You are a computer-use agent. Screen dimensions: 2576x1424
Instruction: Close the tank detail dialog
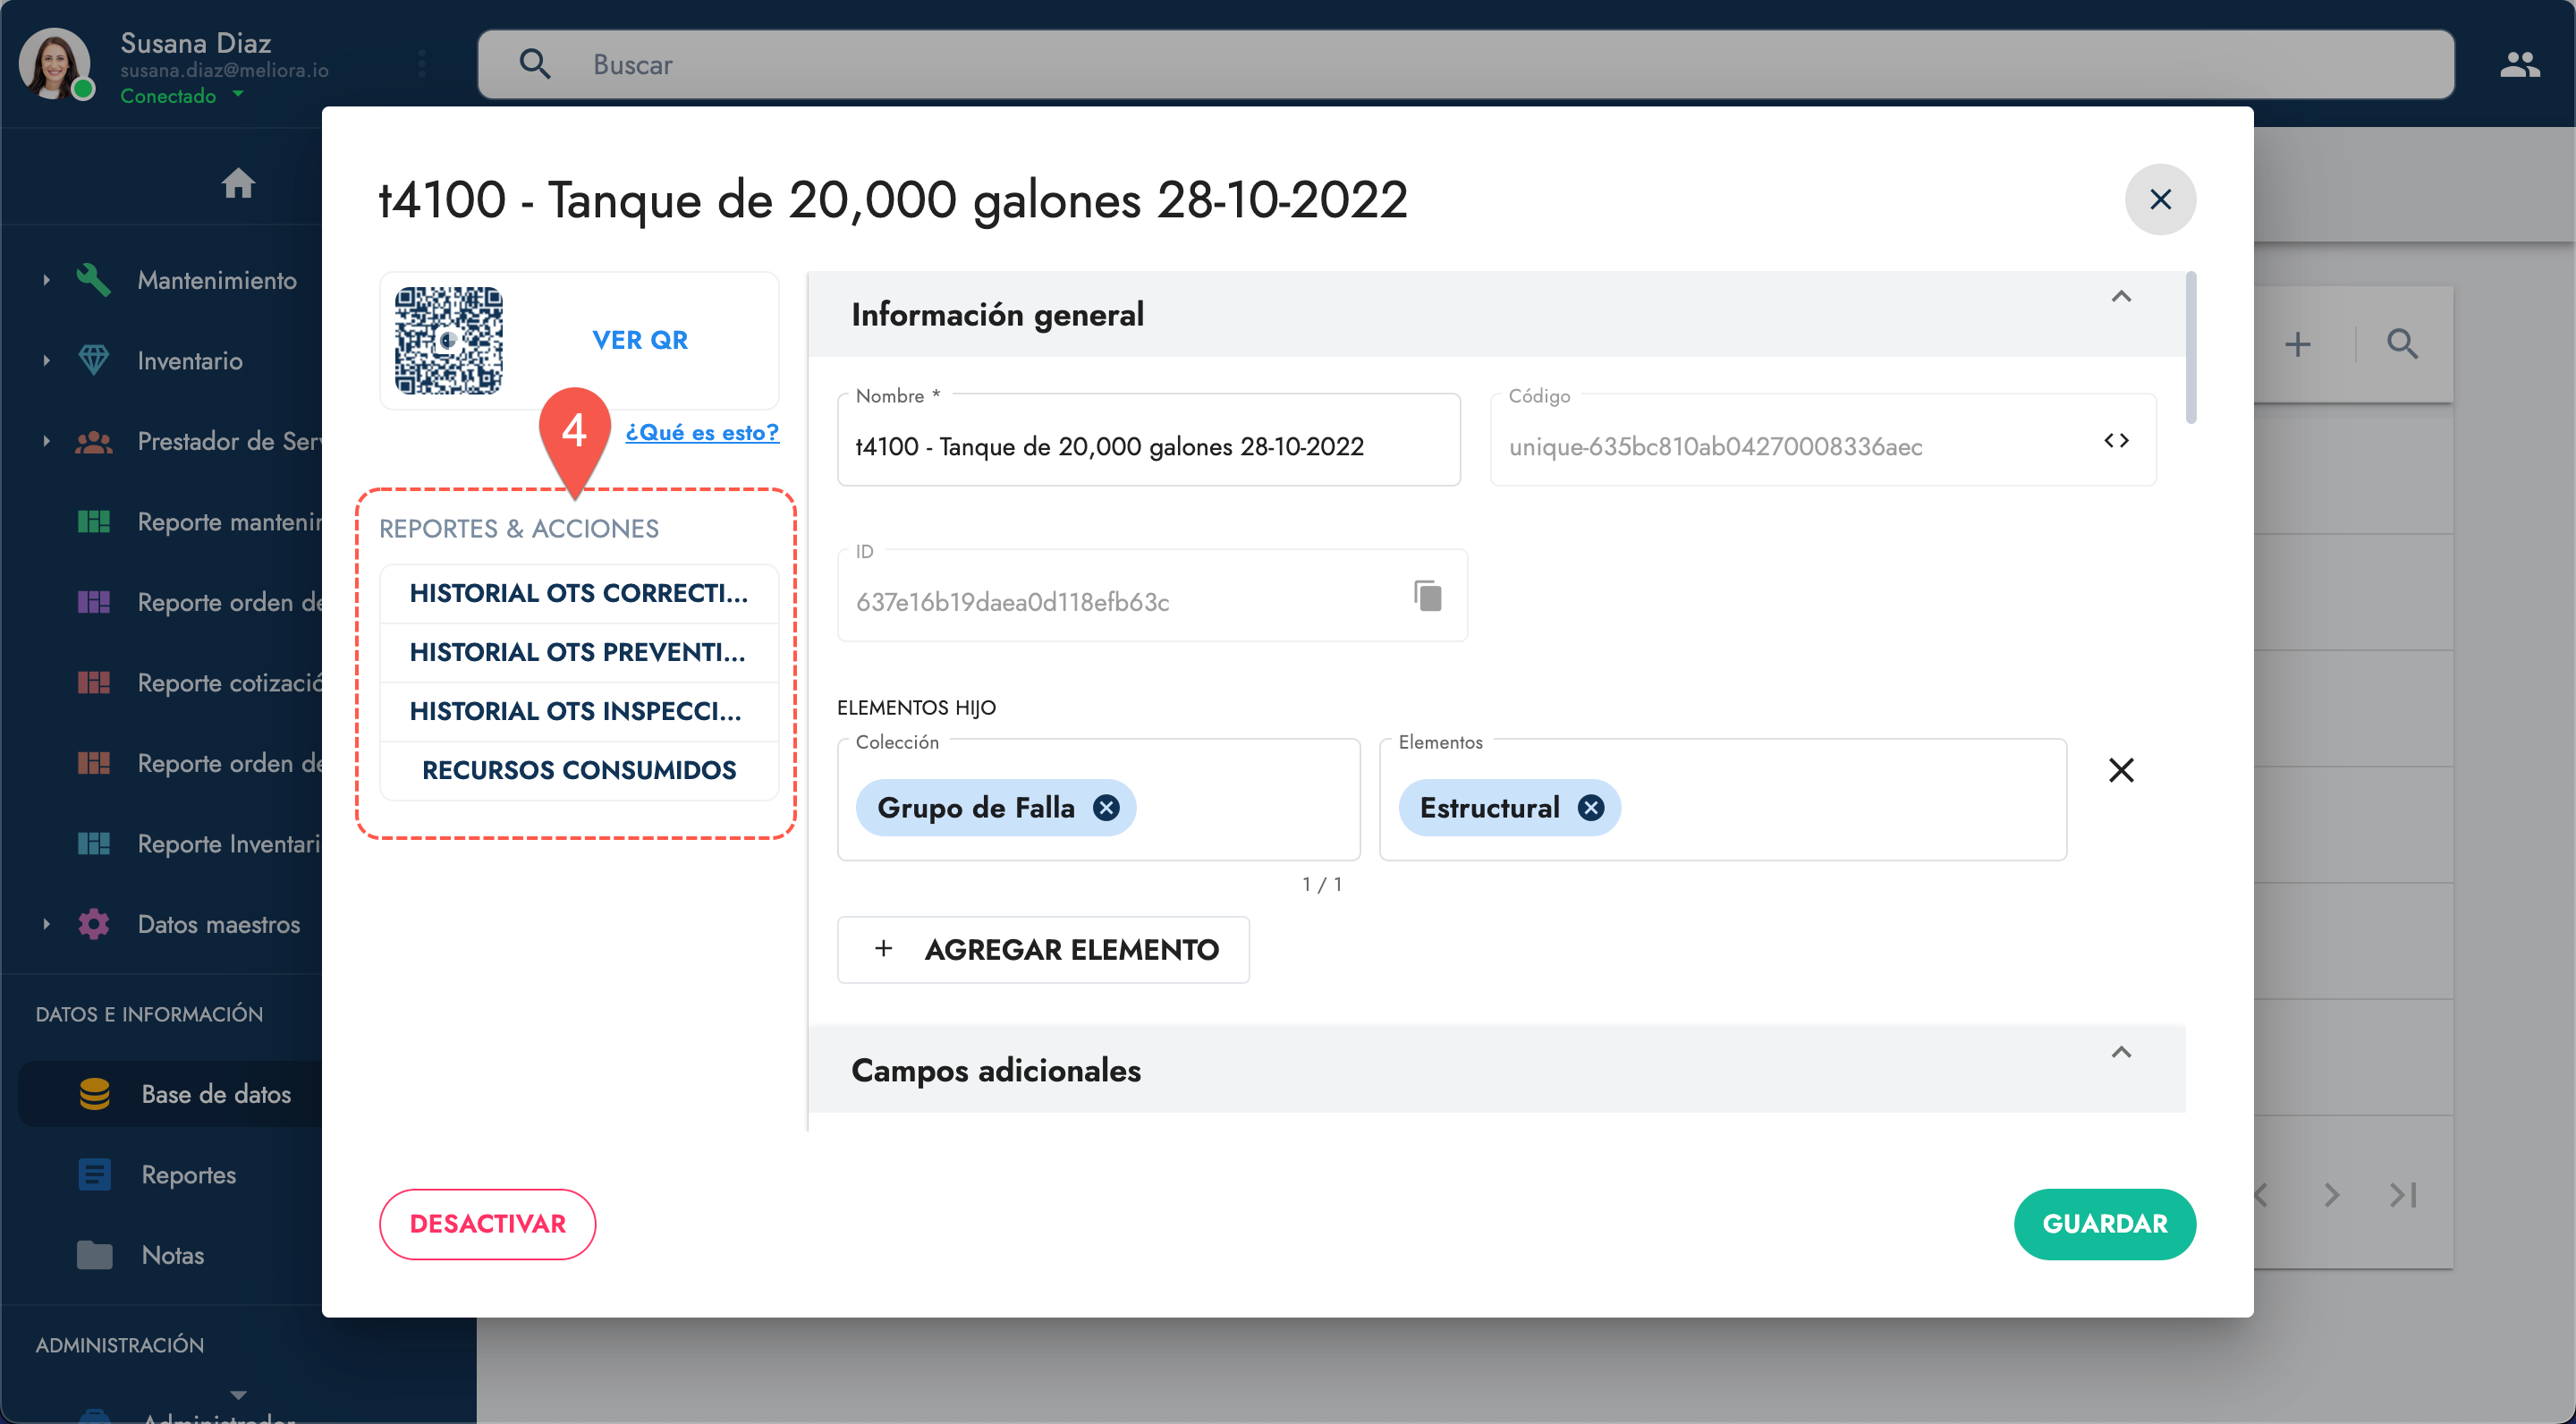coord(2160,199)
